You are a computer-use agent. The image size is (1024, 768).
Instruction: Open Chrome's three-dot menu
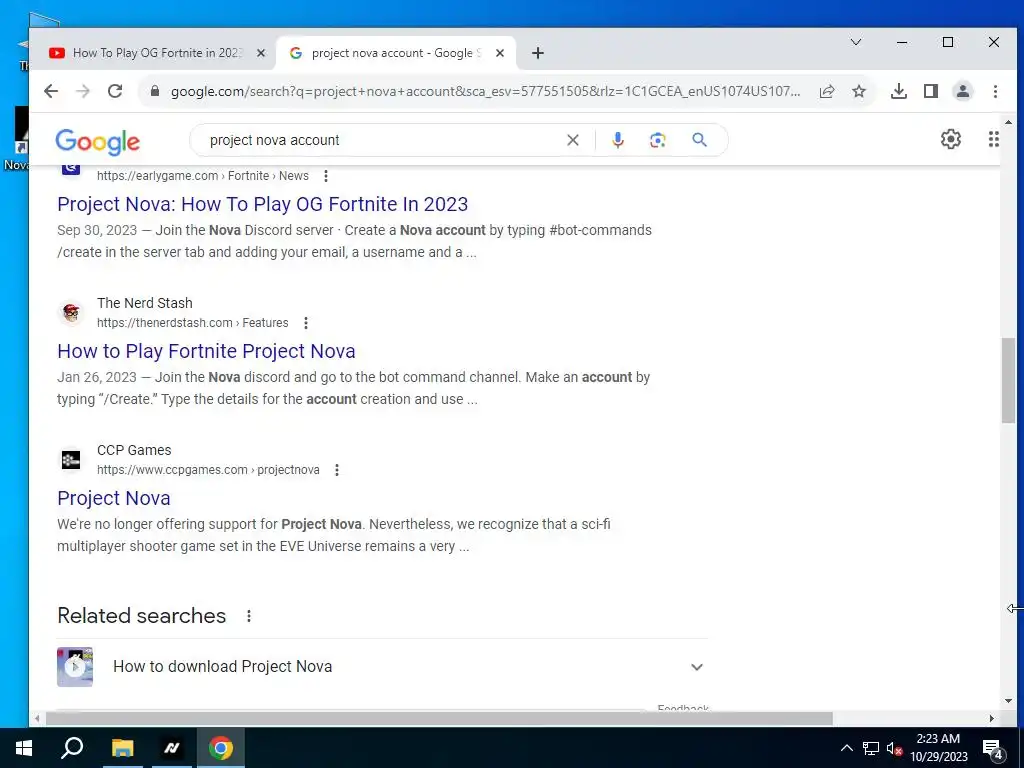995,91
